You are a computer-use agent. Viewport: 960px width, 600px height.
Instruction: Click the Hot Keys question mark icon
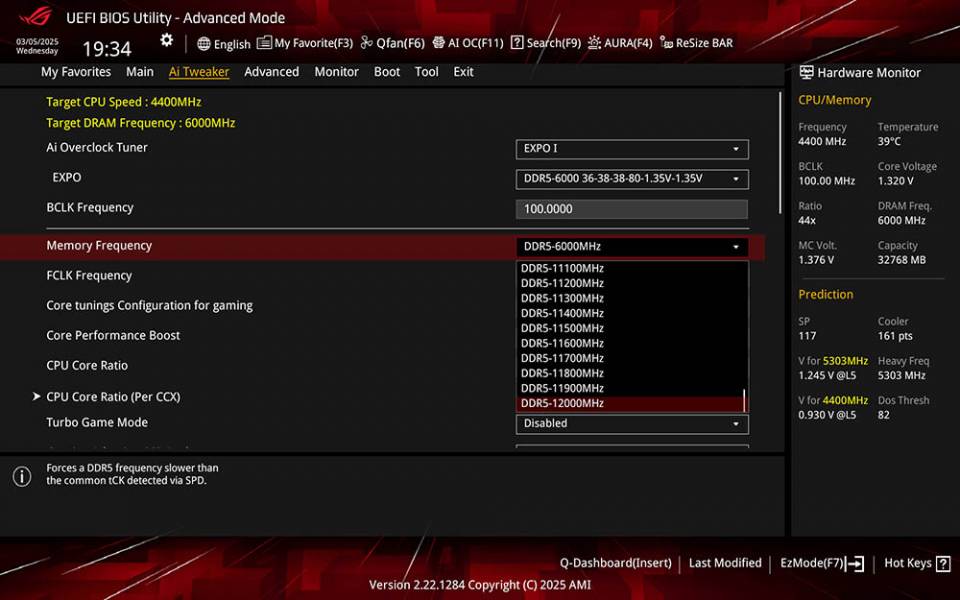[943, 563]
